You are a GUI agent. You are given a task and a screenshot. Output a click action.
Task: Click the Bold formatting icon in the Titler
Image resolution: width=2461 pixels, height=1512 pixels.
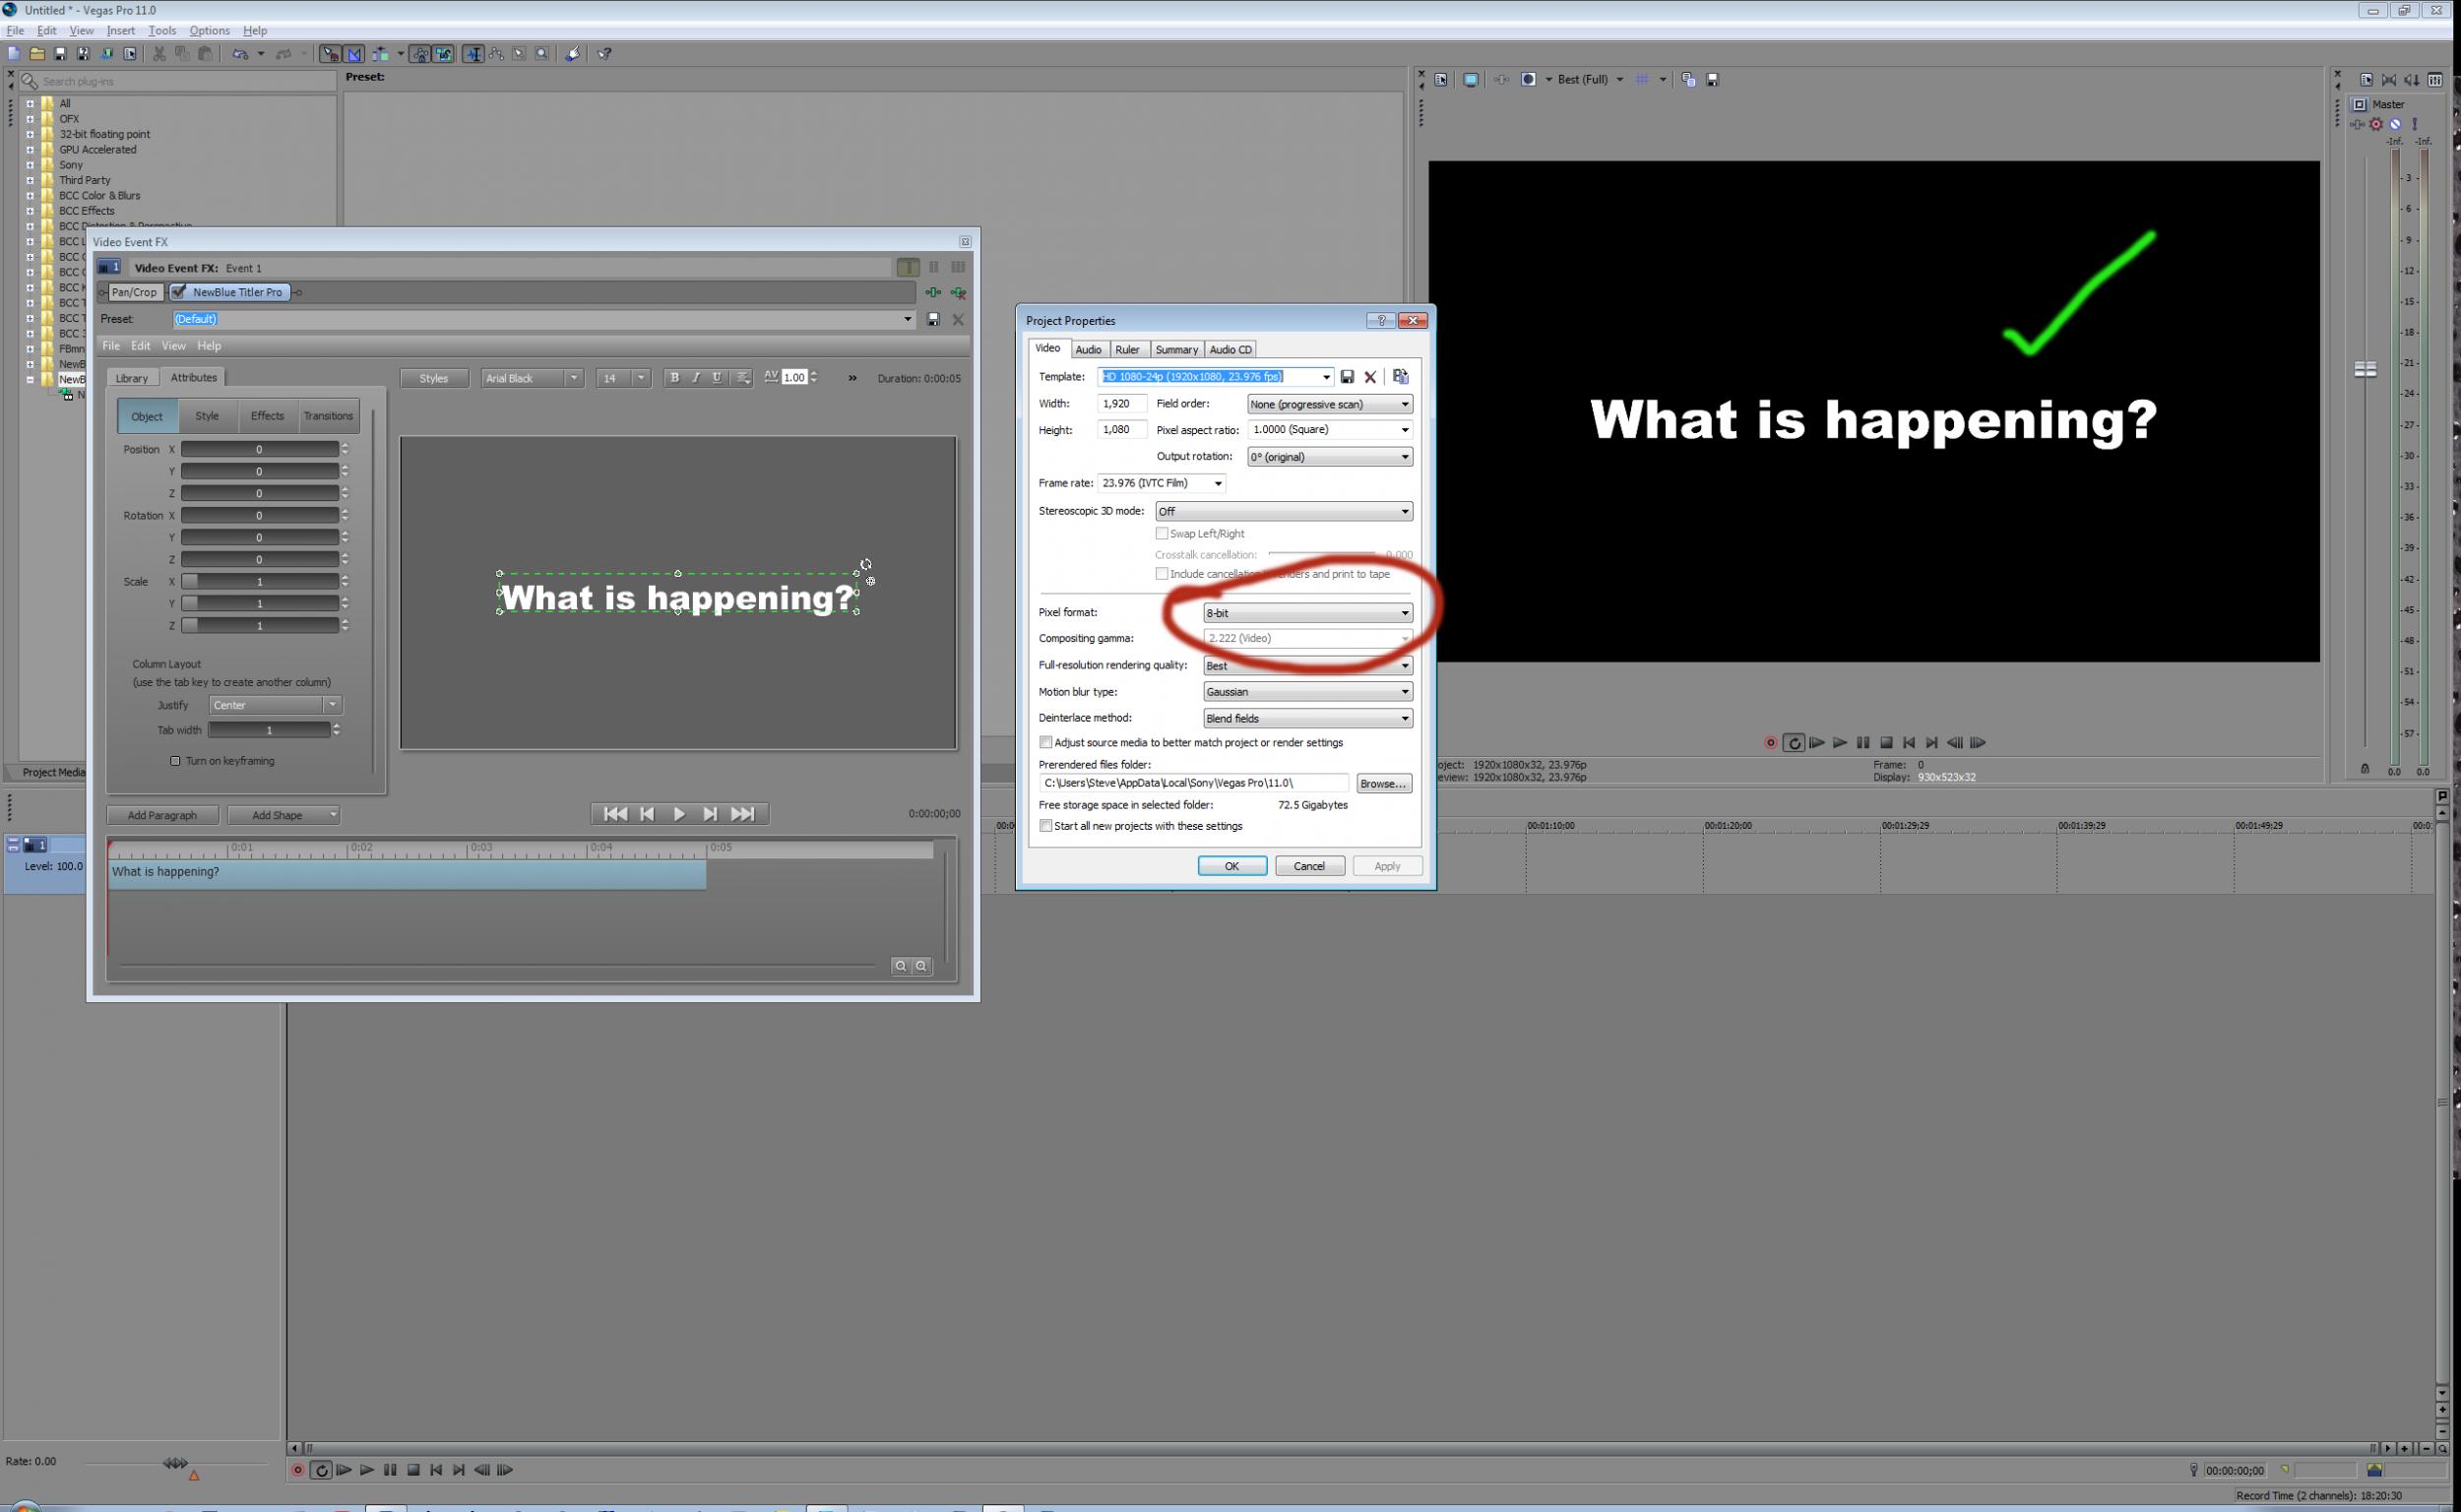pos(674,378)
